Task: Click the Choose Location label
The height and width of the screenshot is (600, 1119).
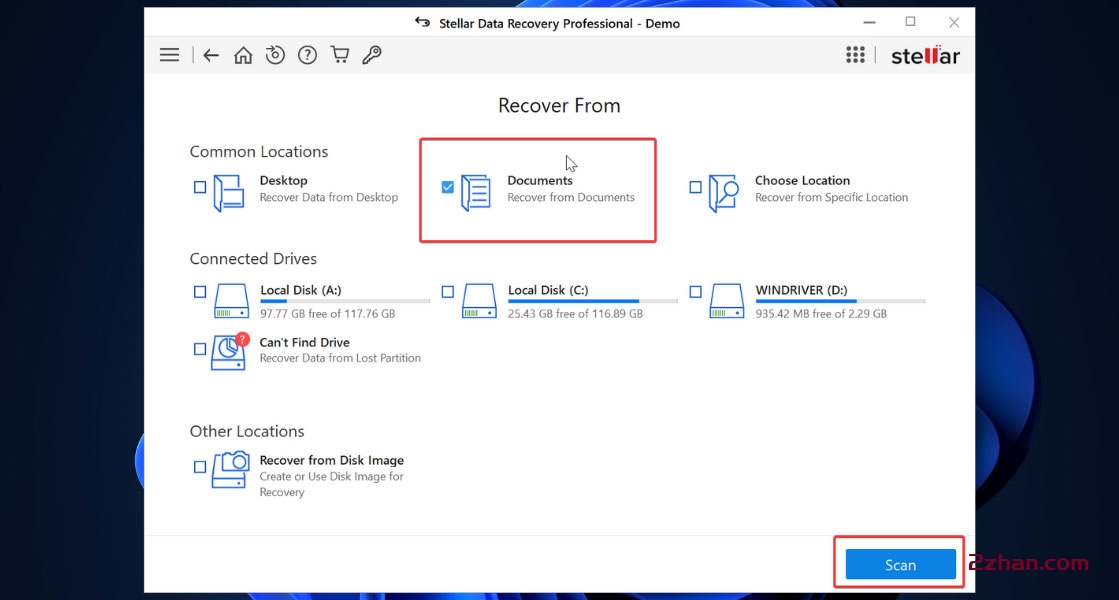Action: tap(802, 181)
